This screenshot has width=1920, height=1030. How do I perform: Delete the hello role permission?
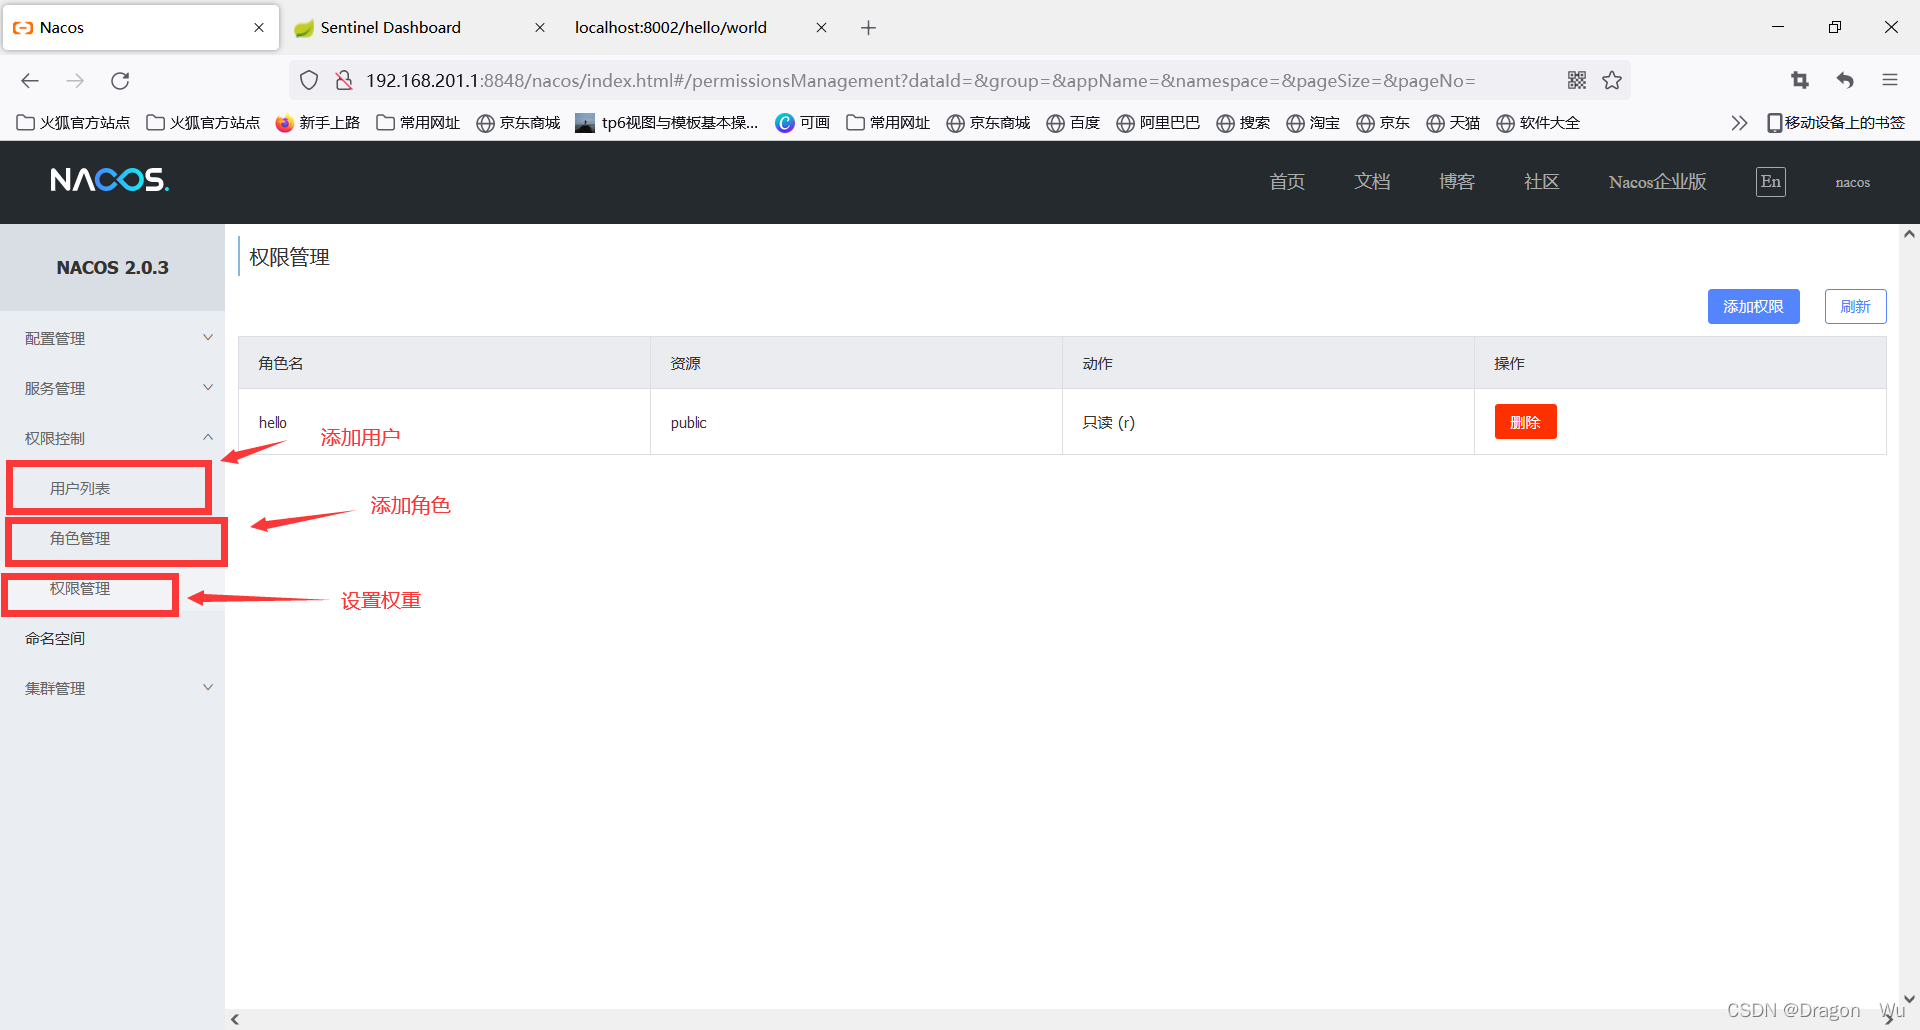1525,422
